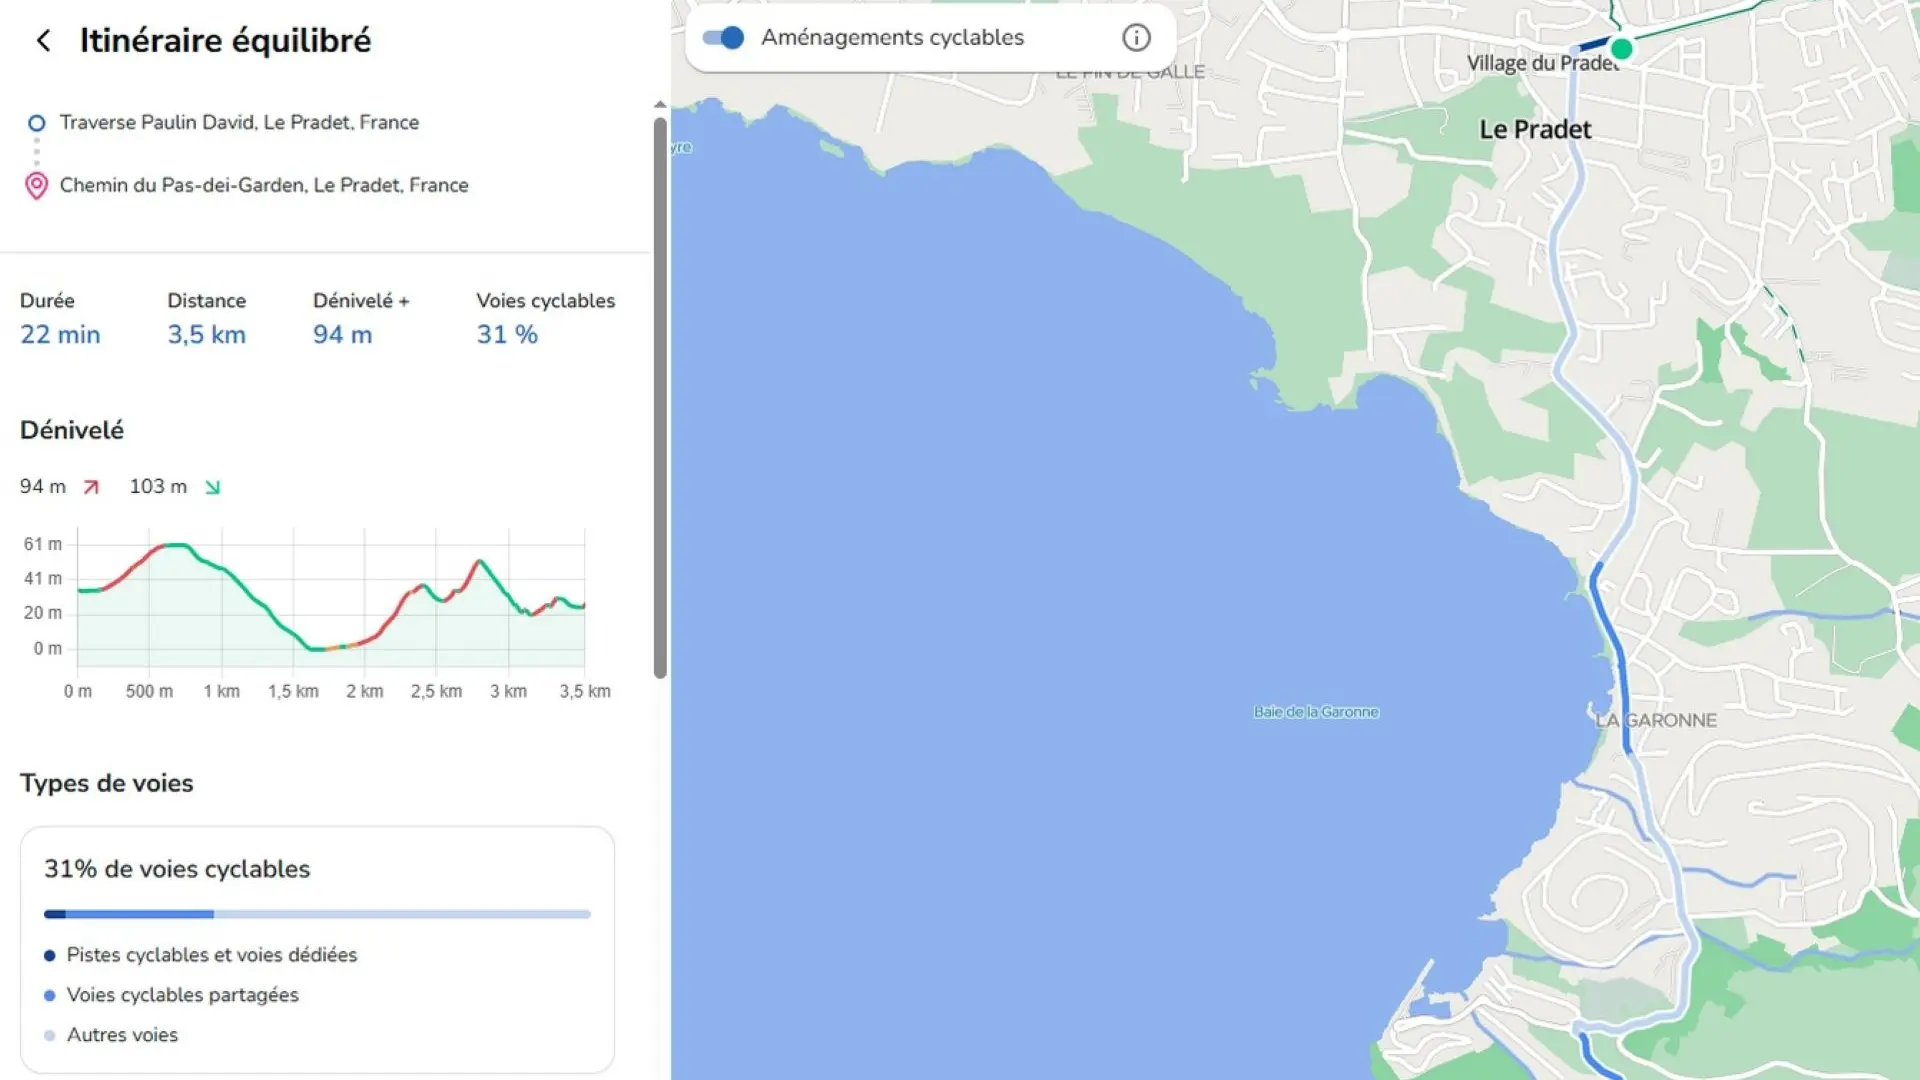The height and width of the screenshot is (1080, 1920).
Task: Open the cycling facilities info icon
Action: (1136, 38)
